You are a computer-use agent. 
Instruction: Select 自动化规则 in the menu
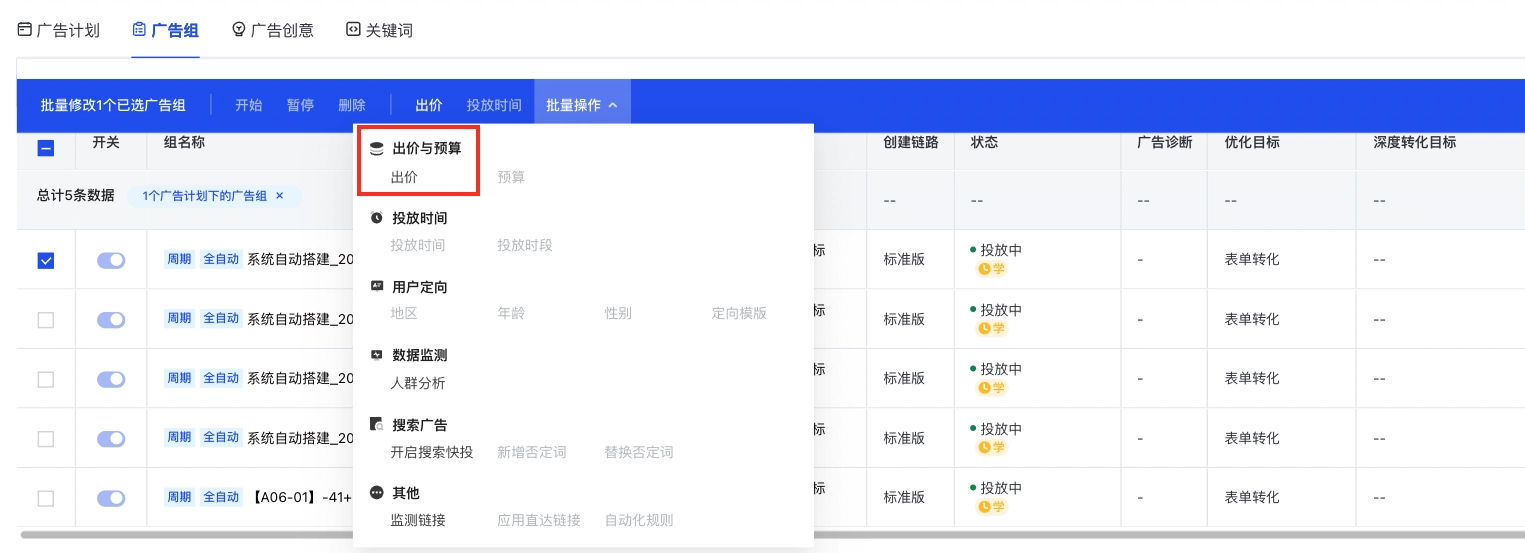pos(639,520)
